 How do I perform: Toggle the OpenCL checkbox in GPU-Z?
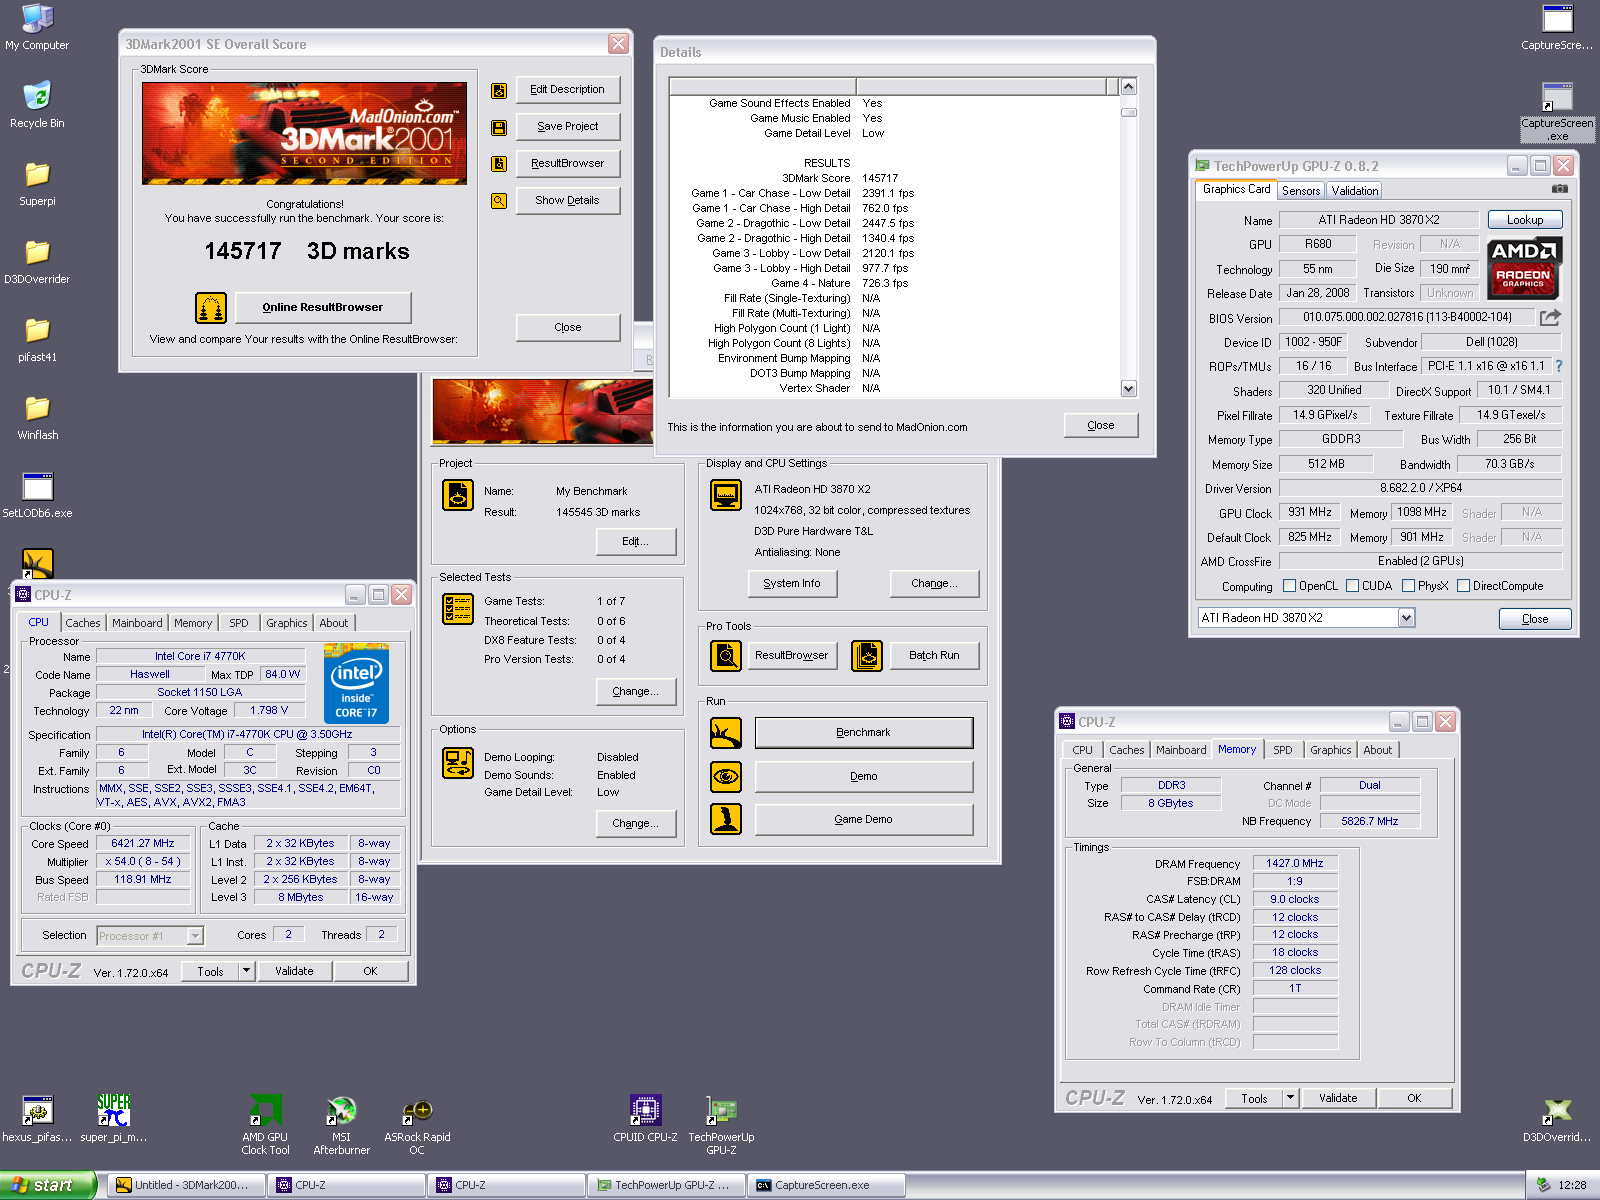(1290, 586)
